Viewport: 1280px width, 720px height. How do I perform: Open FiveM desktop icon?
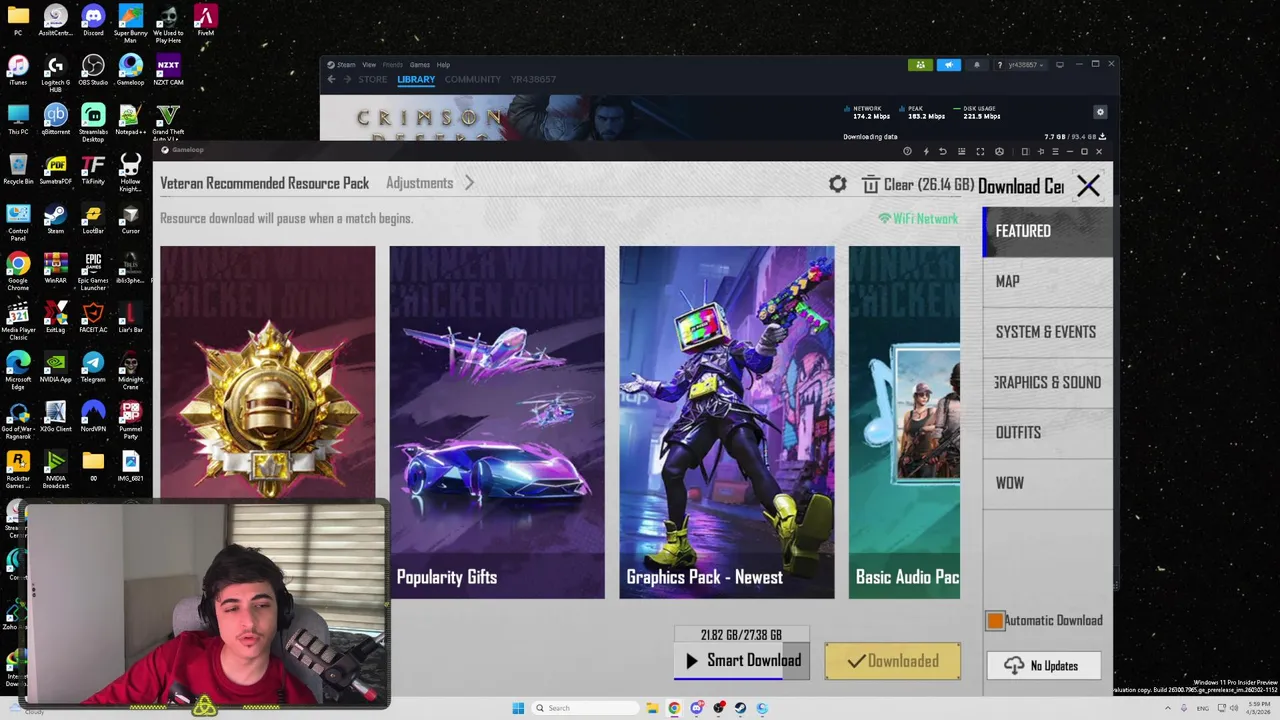click(205, 21)
